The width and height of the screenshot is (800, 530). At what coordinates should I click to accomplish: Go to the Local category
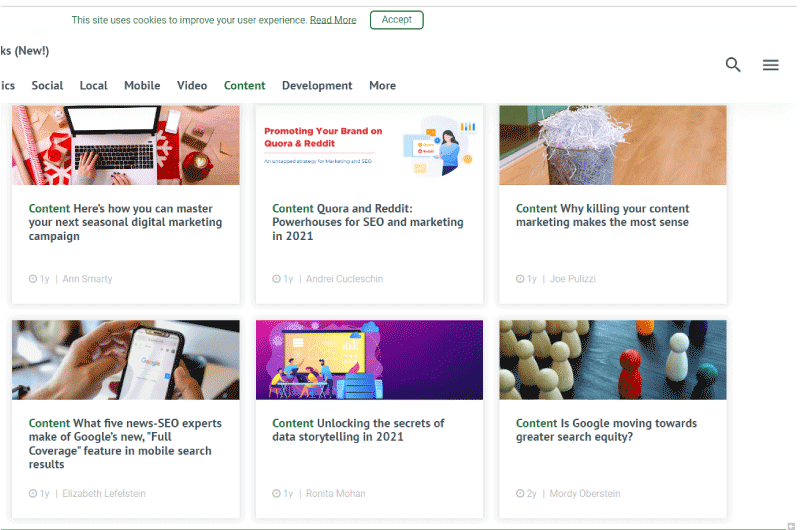coord(93,85)
